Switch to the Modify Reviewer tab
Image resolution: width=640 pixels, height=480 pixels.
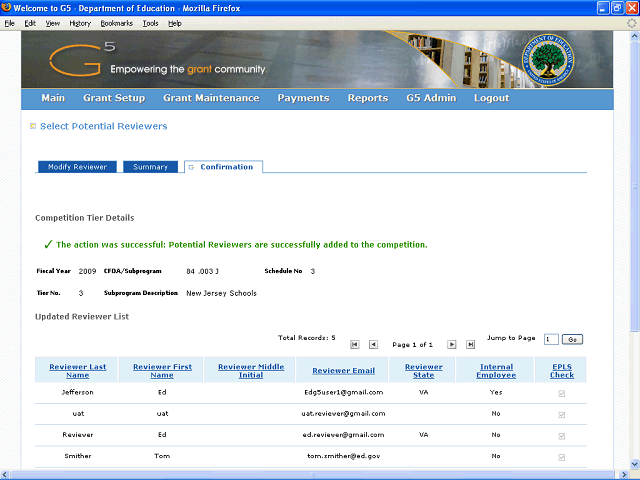click(x=77, y=167)
